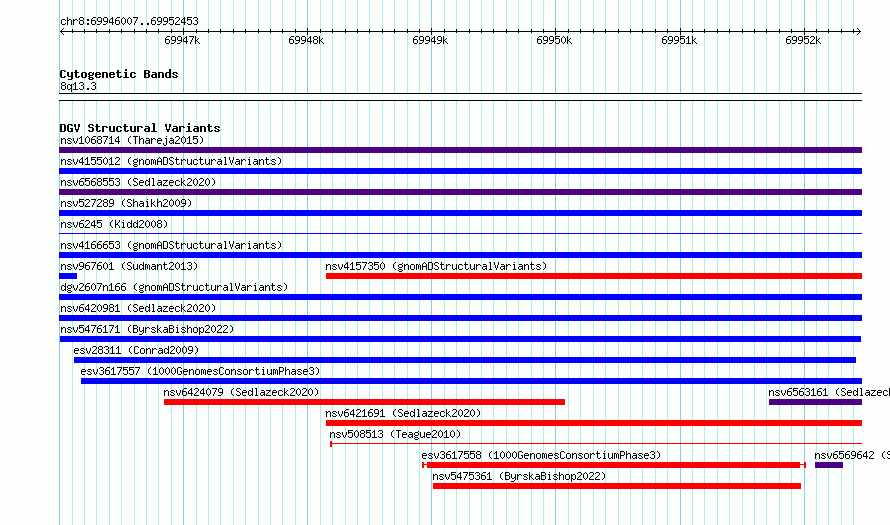
Task: Click the nsv6563161 purple bar
Action: 815,402
